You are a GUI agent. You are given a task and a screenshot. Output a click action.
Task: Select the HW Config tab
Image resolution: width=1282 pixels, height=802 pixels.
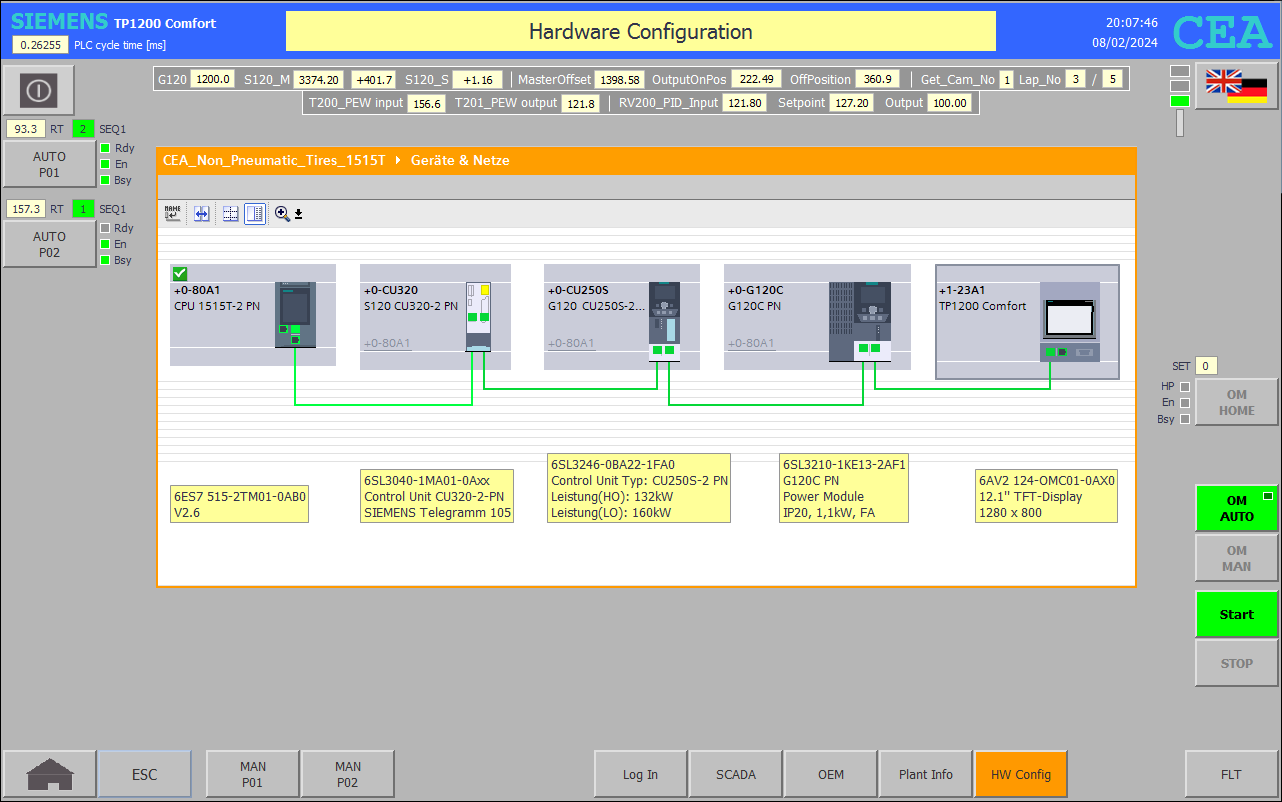coord(1021,774)
